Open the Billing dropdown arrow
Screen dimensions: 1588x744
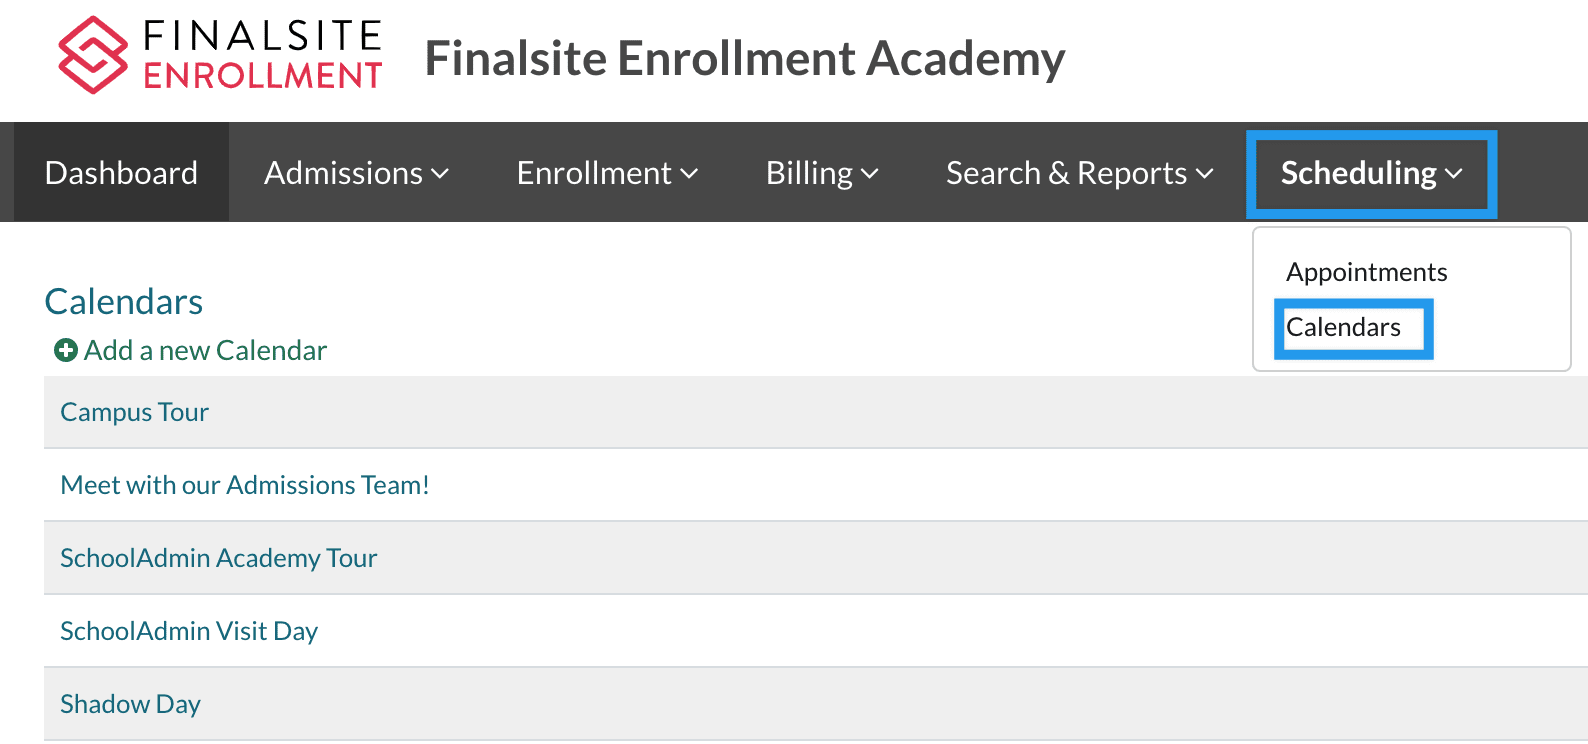[870, 174]
